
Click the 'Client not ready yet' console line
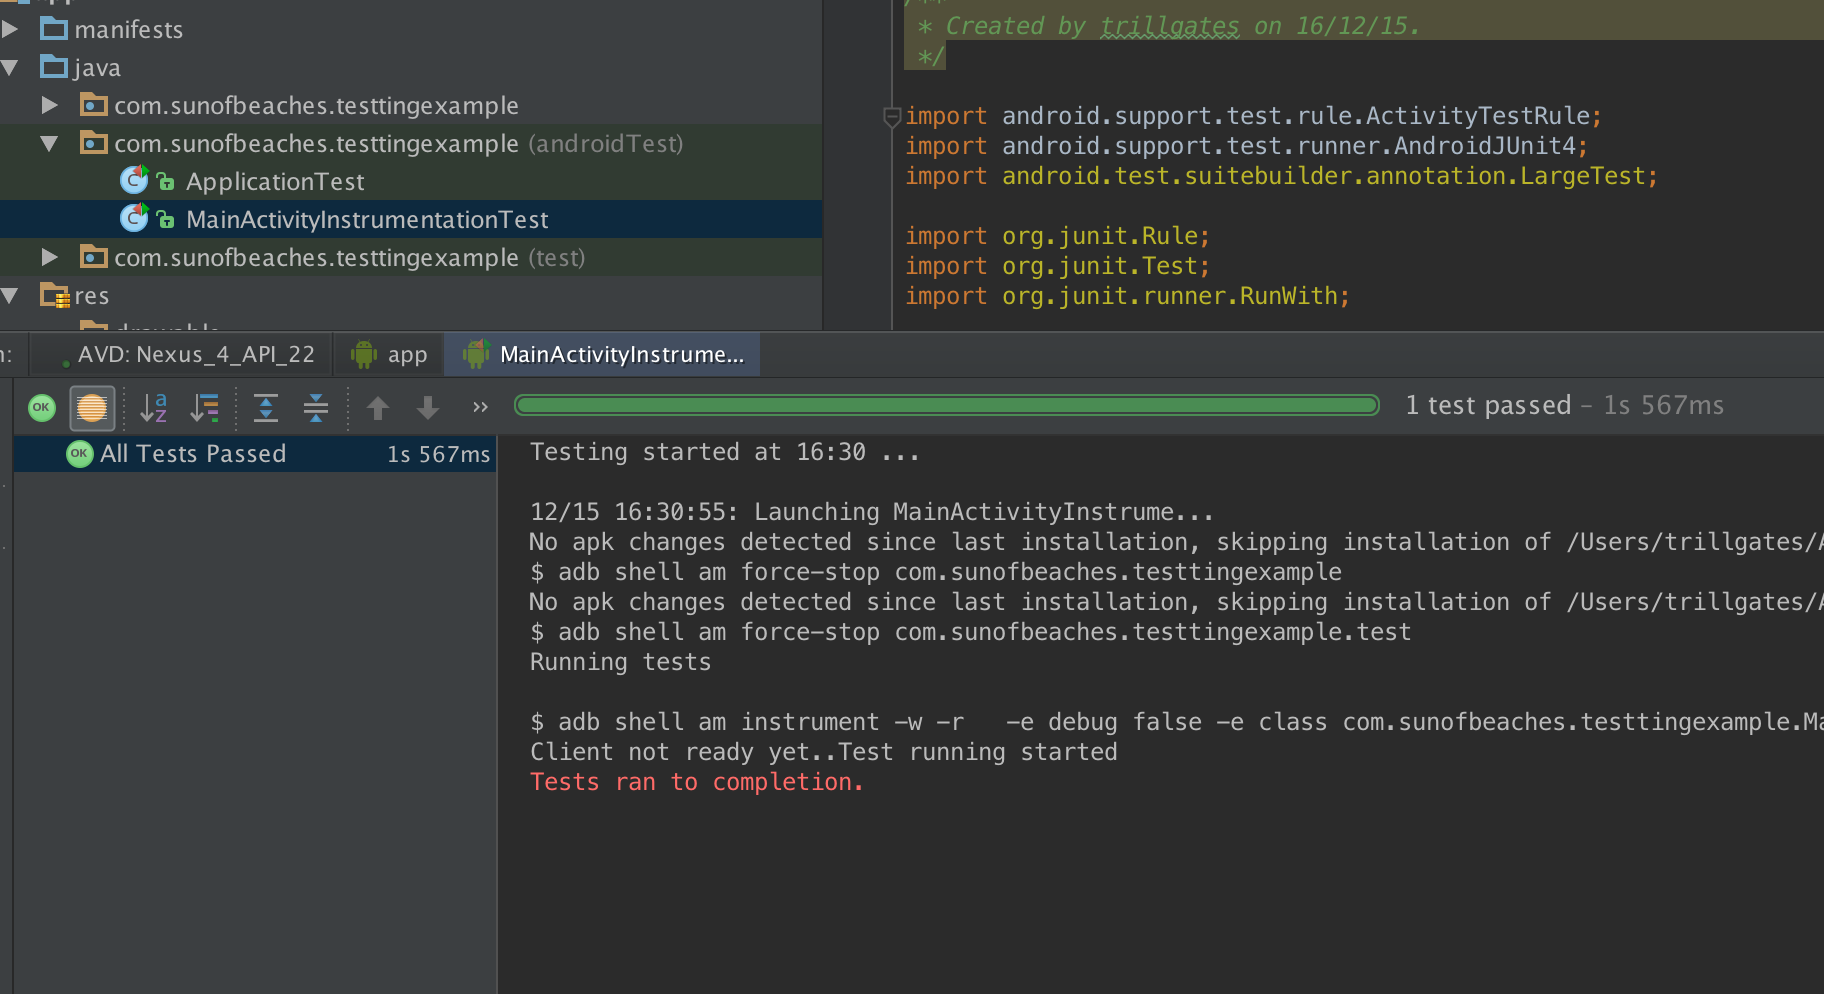coord(823,752)
